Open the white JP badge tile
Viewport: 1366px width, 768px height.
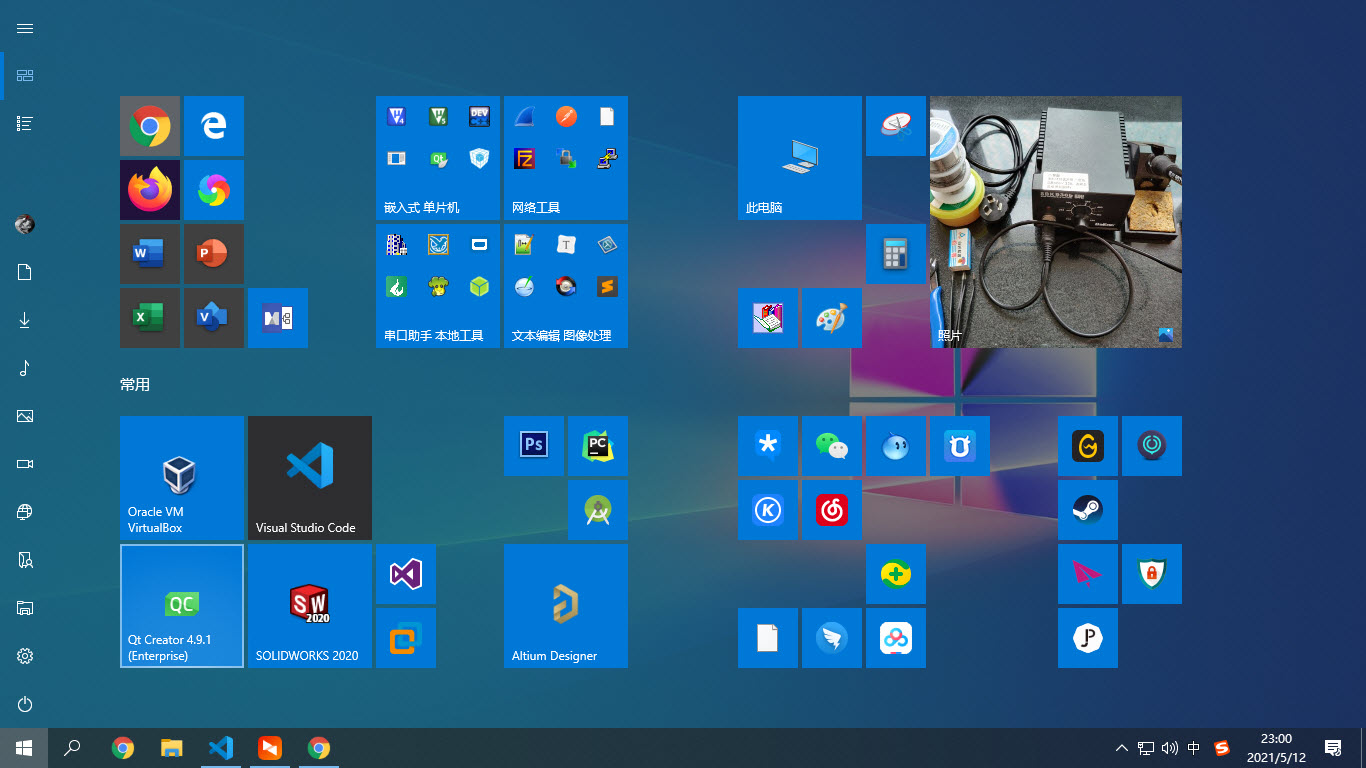click(x=1088, y=638)
